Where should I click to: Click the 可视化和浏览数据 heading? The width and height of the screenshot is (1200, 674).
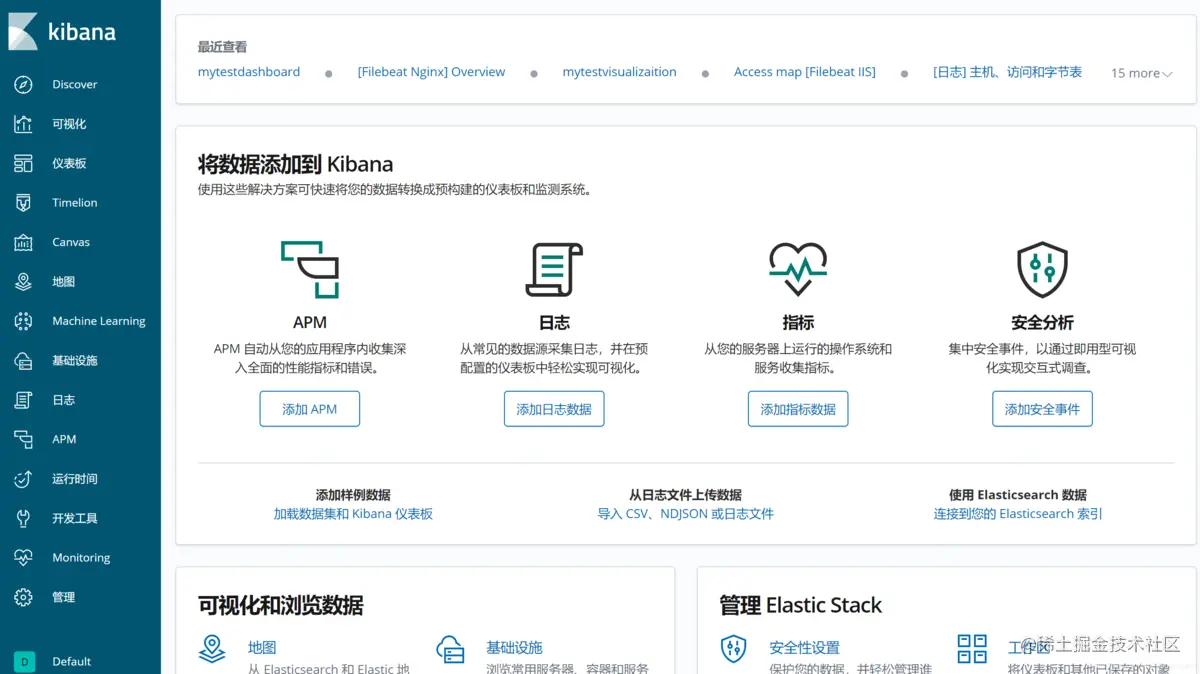pyautogui.click(x=281, y=605)
